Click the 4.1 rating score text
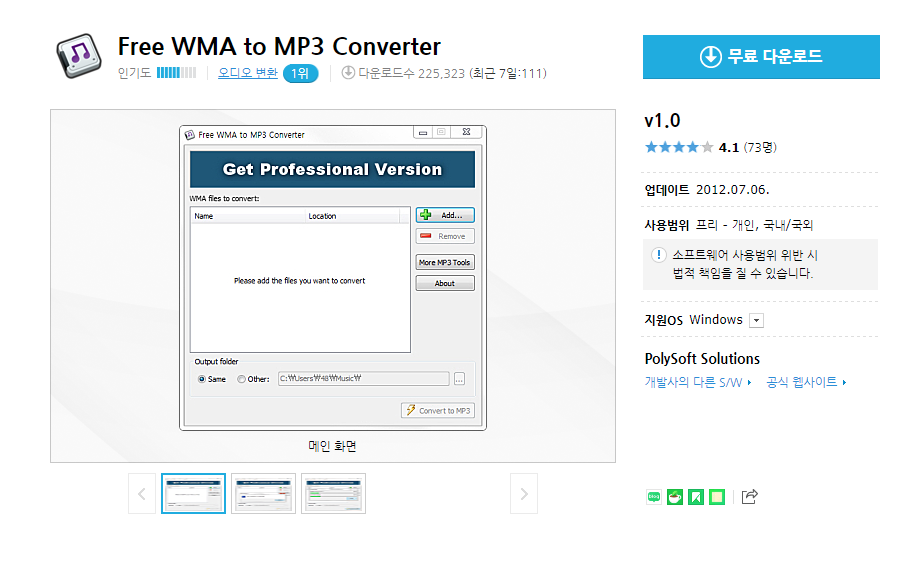This screenshot has width=909, height=562. [x=729, y=148]
